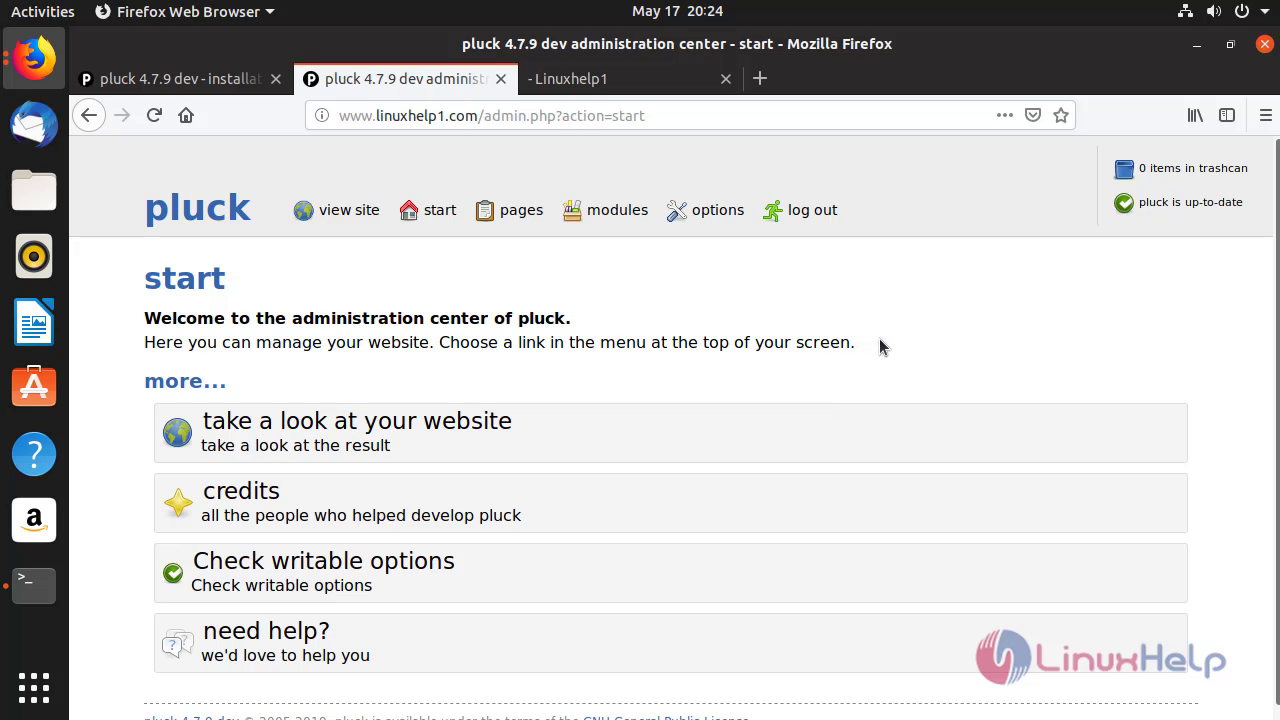Click globe icon beside take a look
This screenshot has height=720, width=1280.
[177, 433]
